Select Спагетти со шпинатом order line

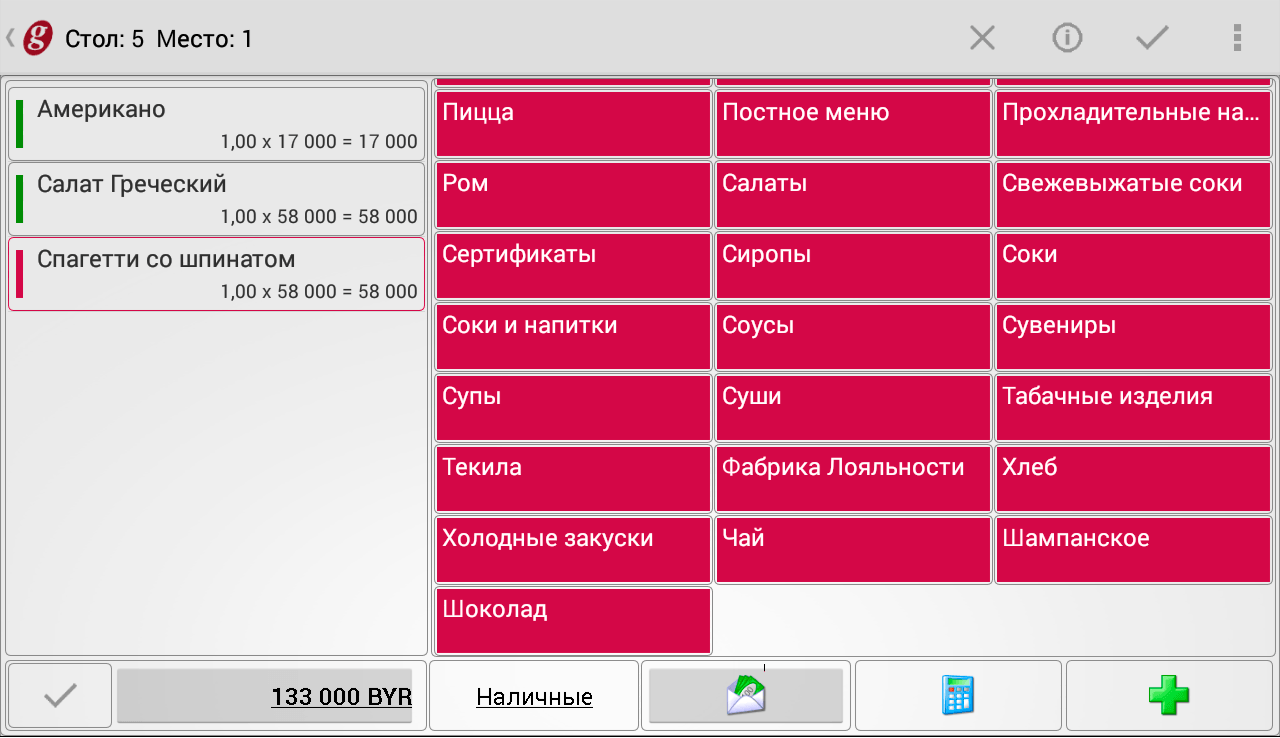217,275
